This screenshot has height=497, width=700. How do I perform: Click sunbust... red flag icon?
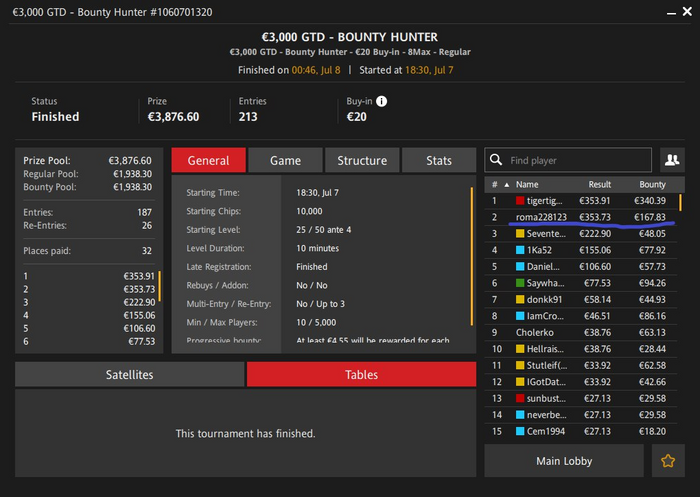click(520, 398)
